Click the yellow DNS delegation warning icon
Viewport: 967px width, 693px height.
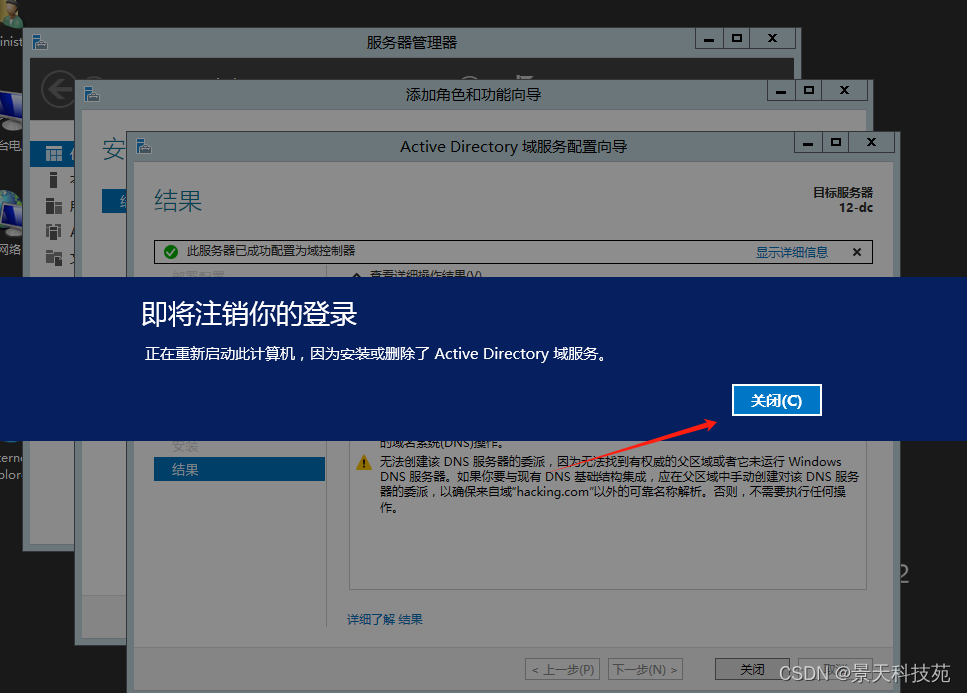click(x=364, y=462)
